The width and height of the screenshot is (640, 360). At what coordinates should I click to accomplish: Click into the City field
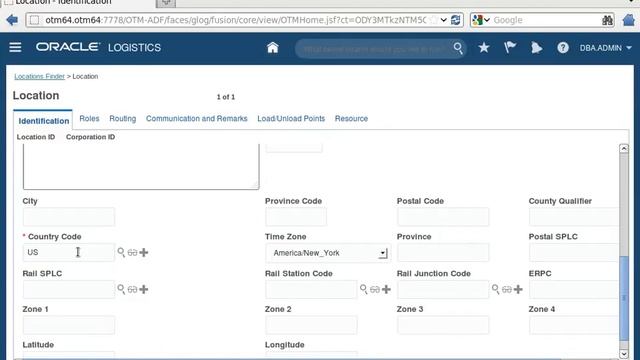point(69,217)
